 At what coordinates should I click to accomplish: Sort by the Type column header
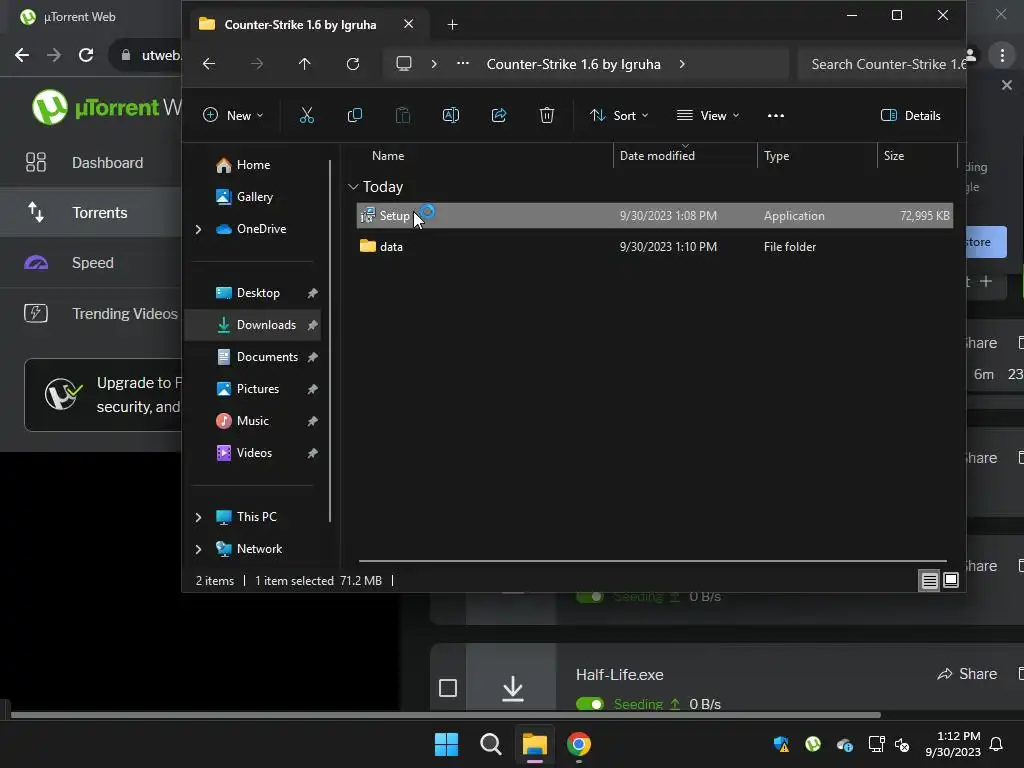776,156
